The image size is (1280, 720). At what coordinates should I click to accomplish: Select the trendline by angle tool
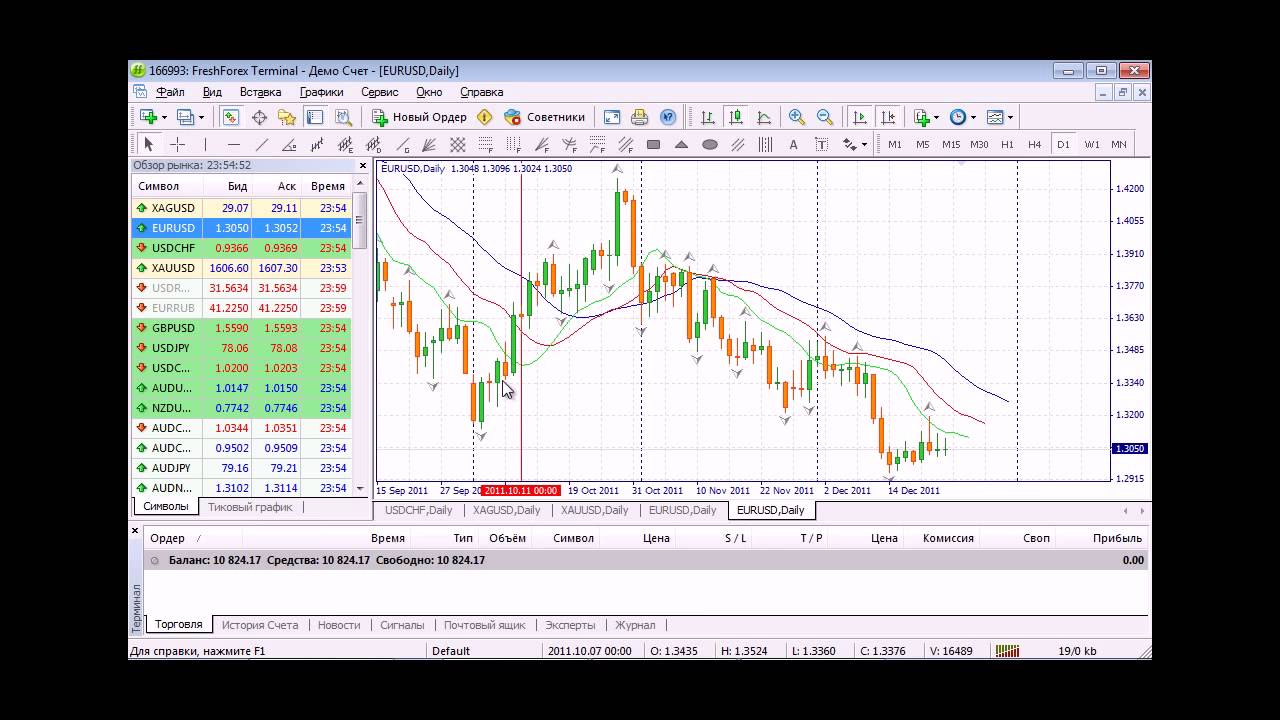[289, 144]
